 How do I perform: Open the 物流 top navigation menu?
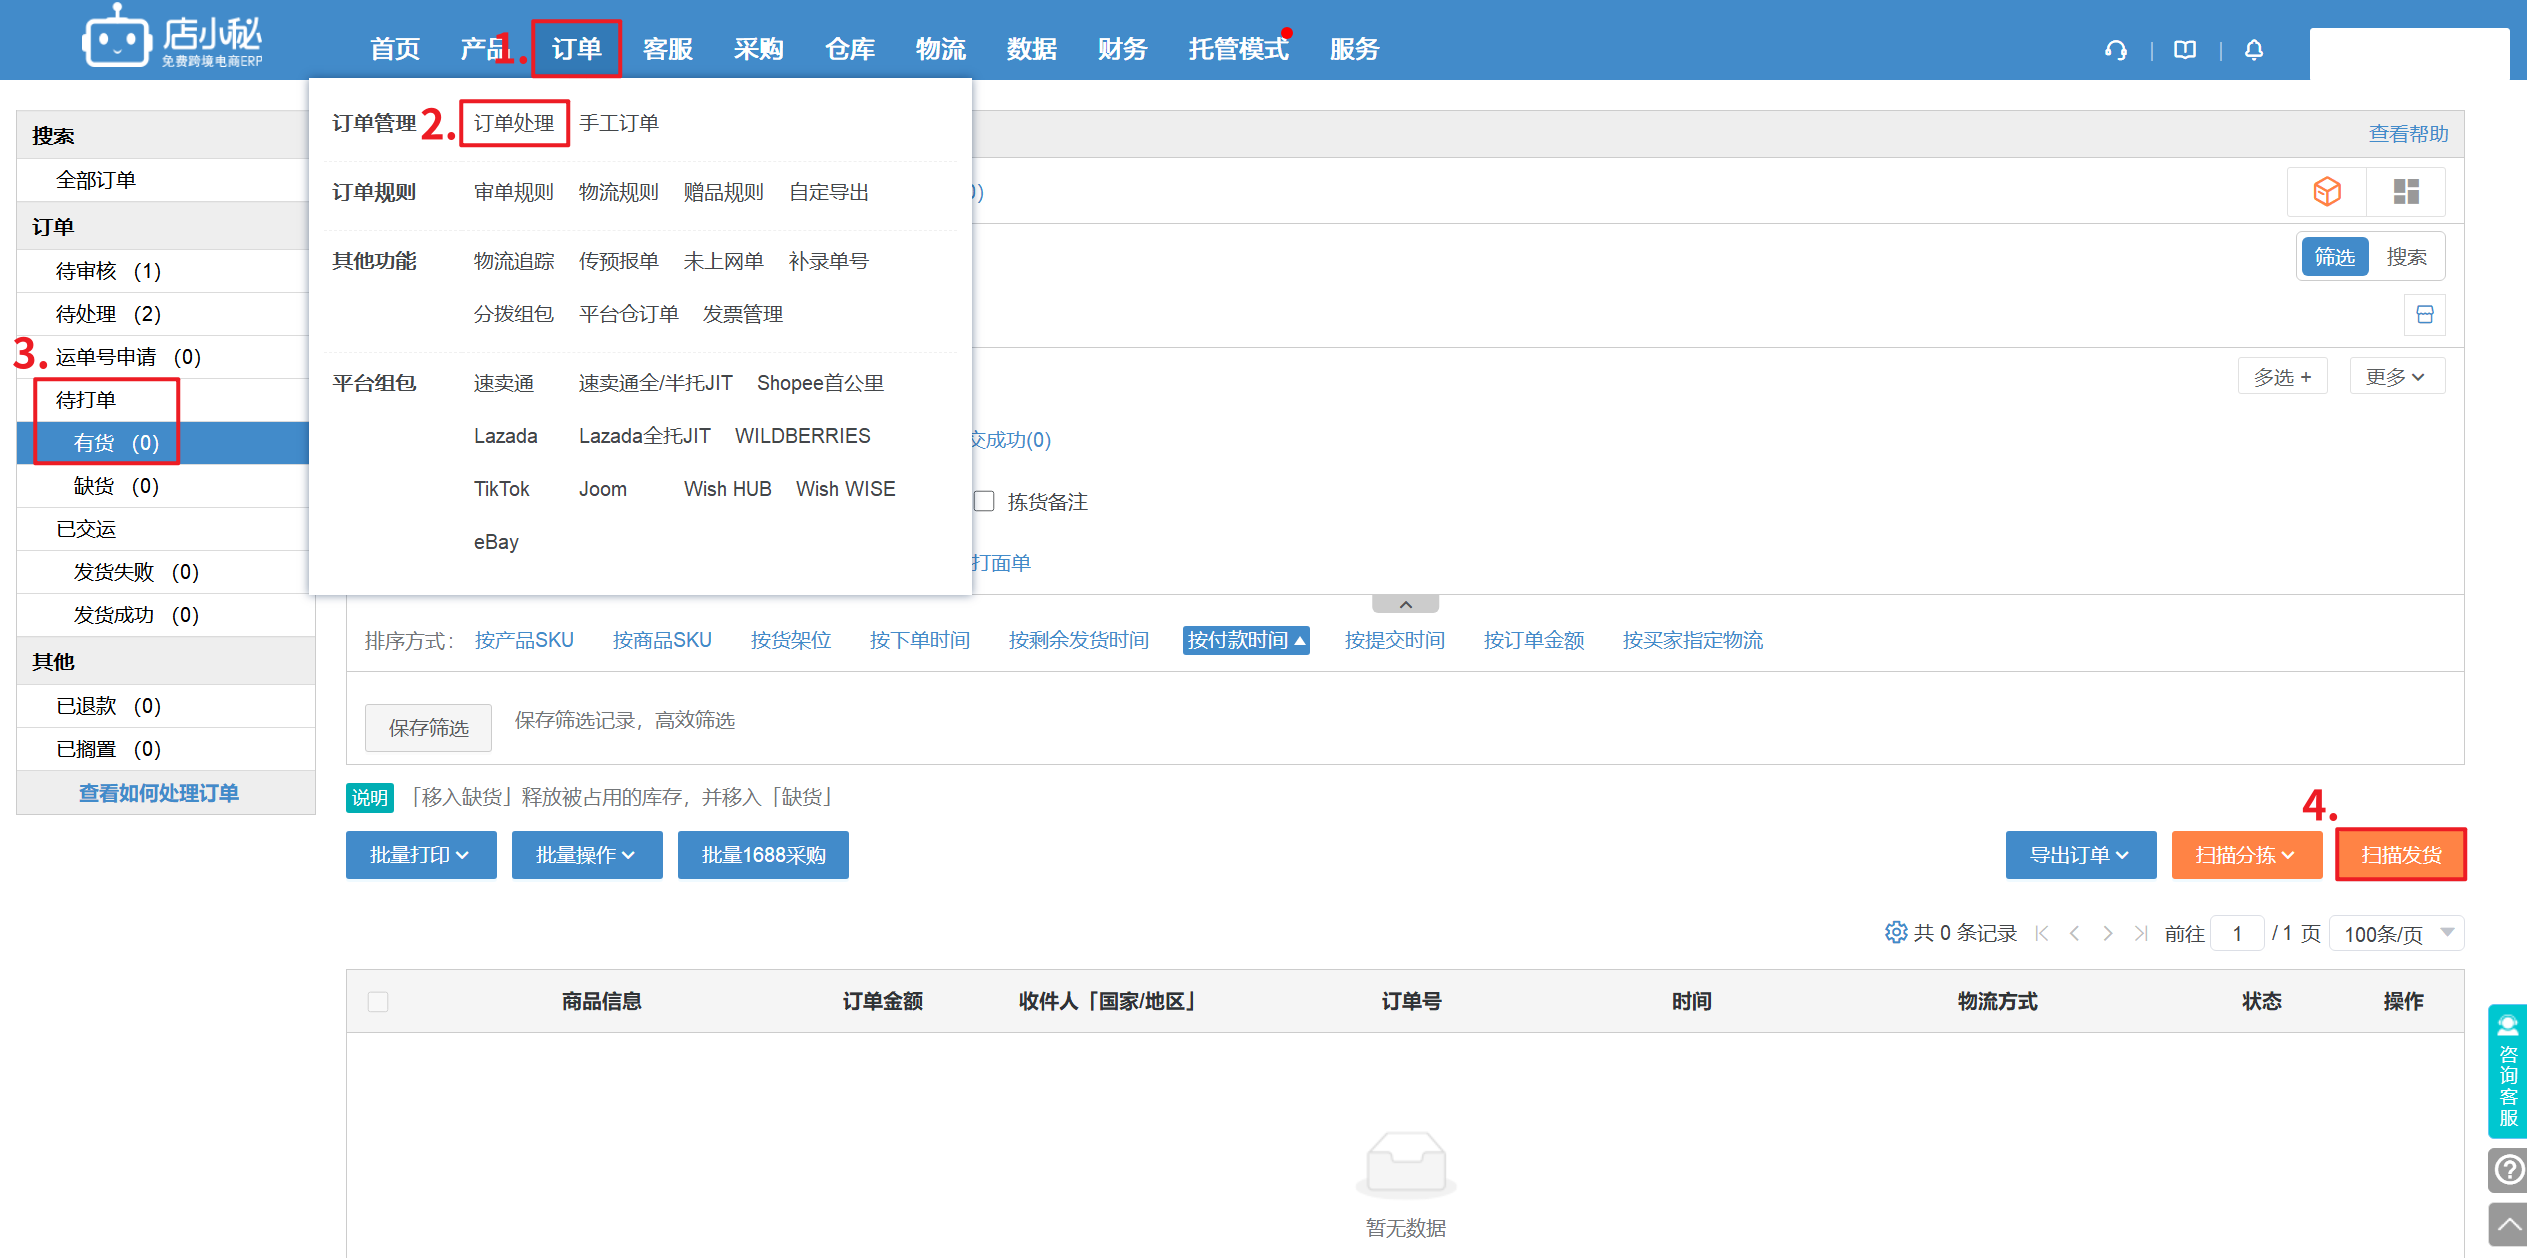[940, 49]
